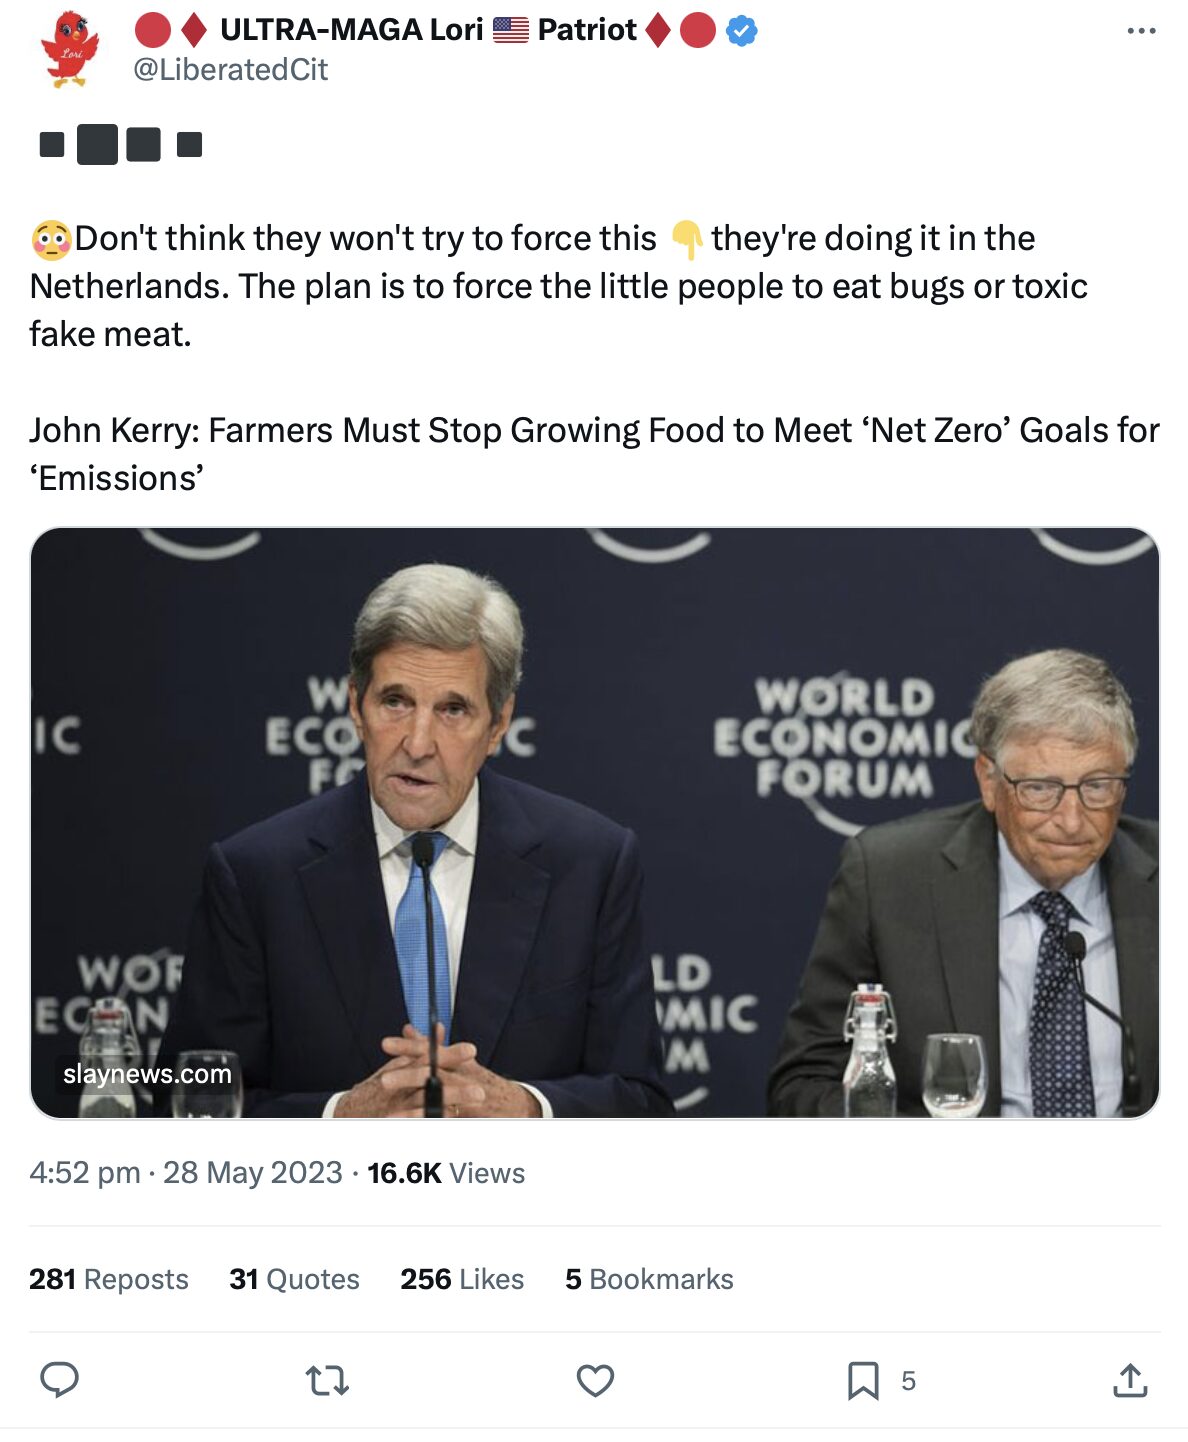Open the slaynews.com article image card
Viewport: 1188px width, 1442px height.
(x=595, y=822)
